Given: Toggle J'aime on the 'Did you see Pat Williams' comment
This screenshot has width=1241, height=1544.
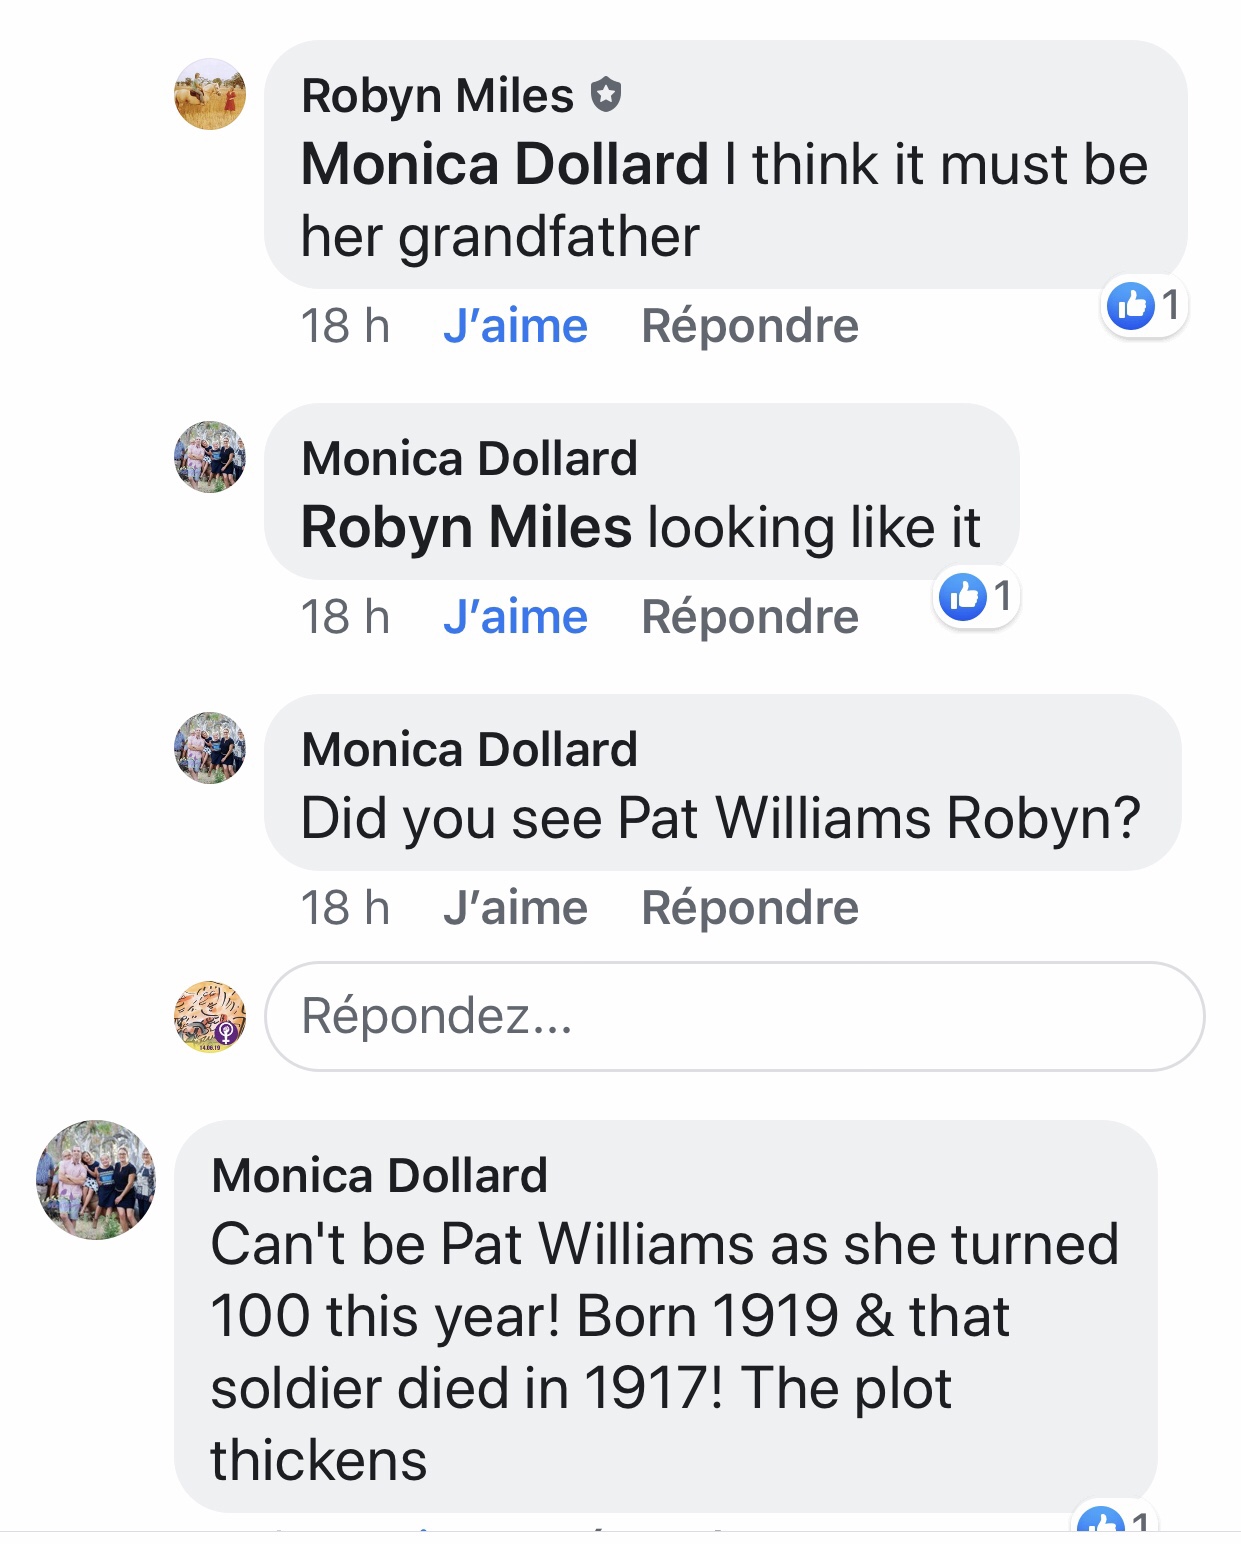Looking at the screenshot, I should tap(515, 908).
